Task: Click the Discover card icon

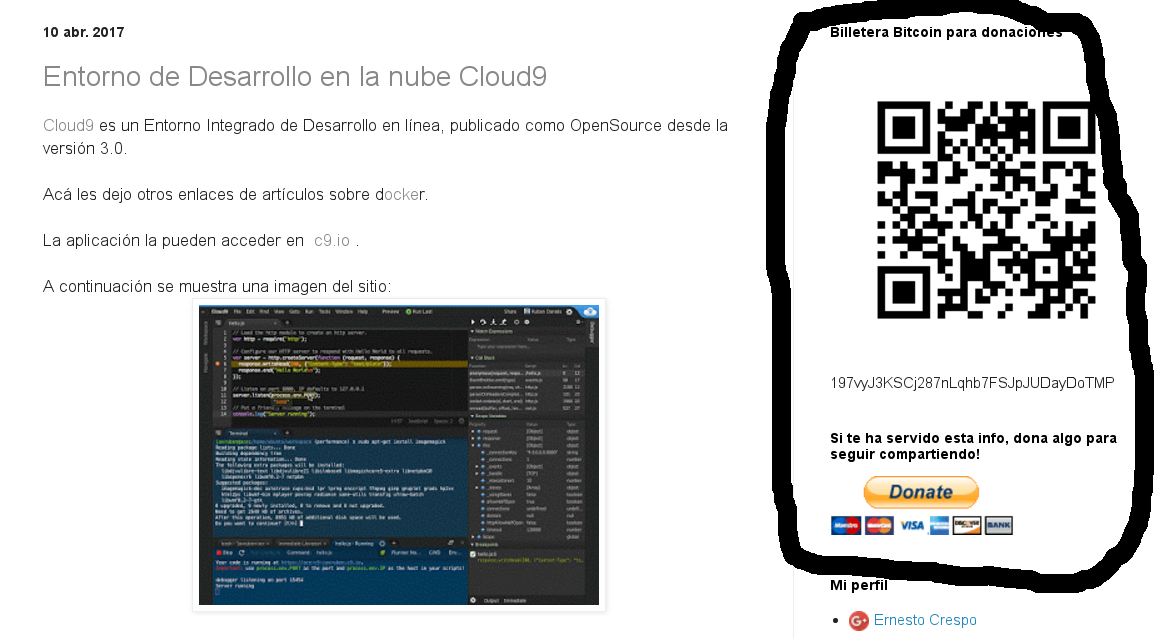Action: 967,525
